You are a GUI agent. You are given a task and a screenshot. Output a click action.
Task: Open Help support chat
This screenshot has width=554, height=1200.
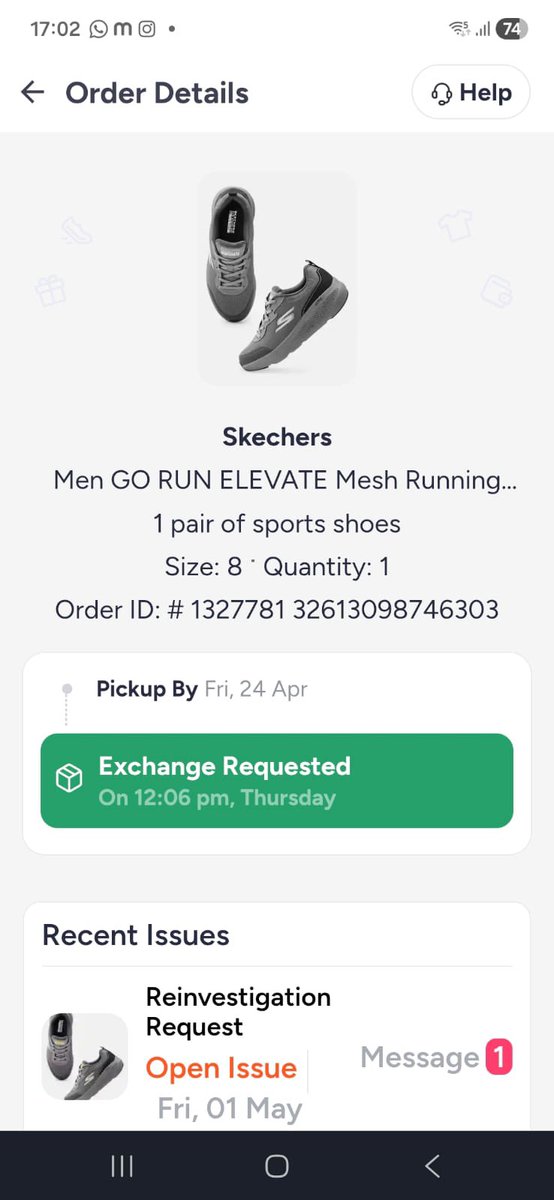(x=471, y=93)
